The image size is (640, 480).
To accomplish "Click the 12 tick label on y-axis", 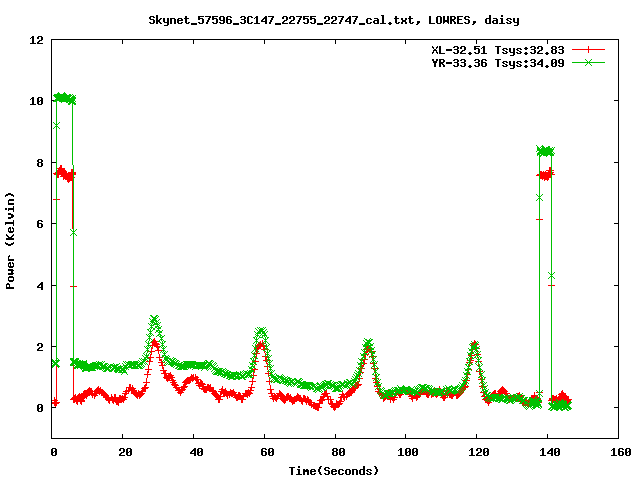I will tap(36, 40).
